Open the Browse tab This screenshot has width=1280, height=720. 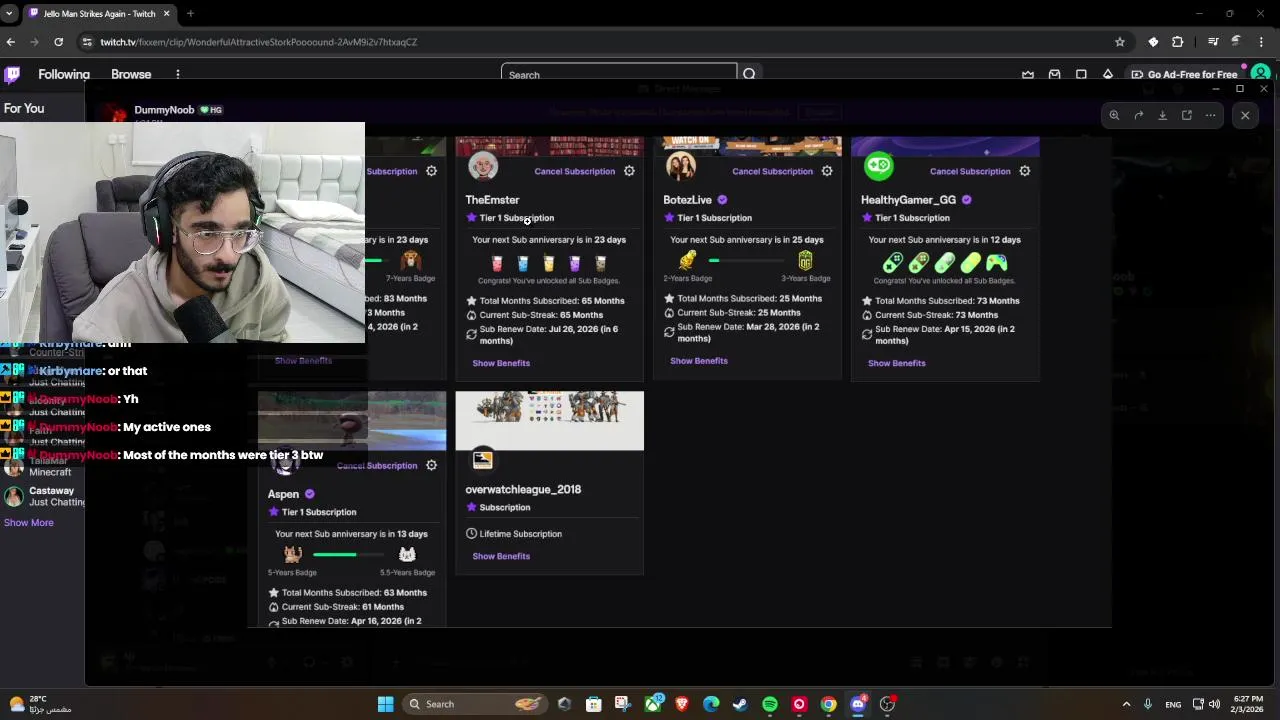[131, 74]
